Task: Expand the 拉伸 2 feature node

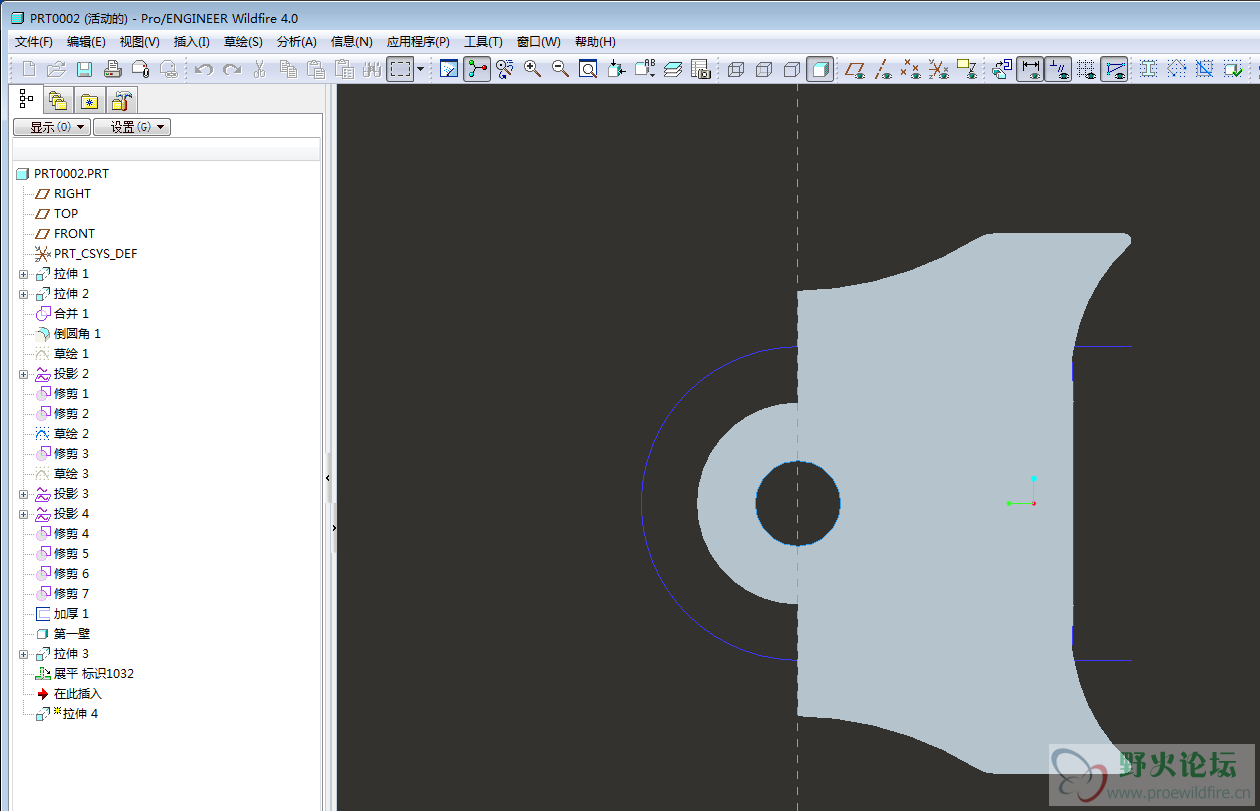Action: tap(24, 294)
